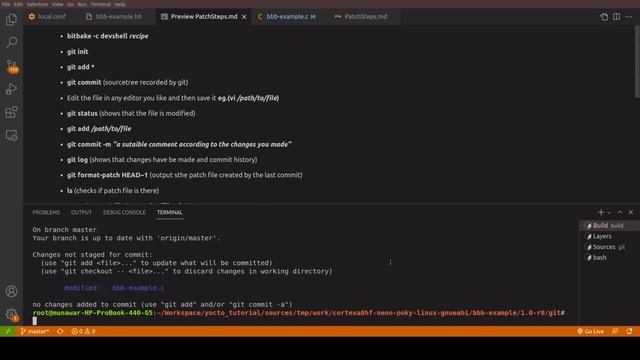Screen dimensions: 640x360
Task: Open the Accounts menu icon
Action: (x=11, y=291)
